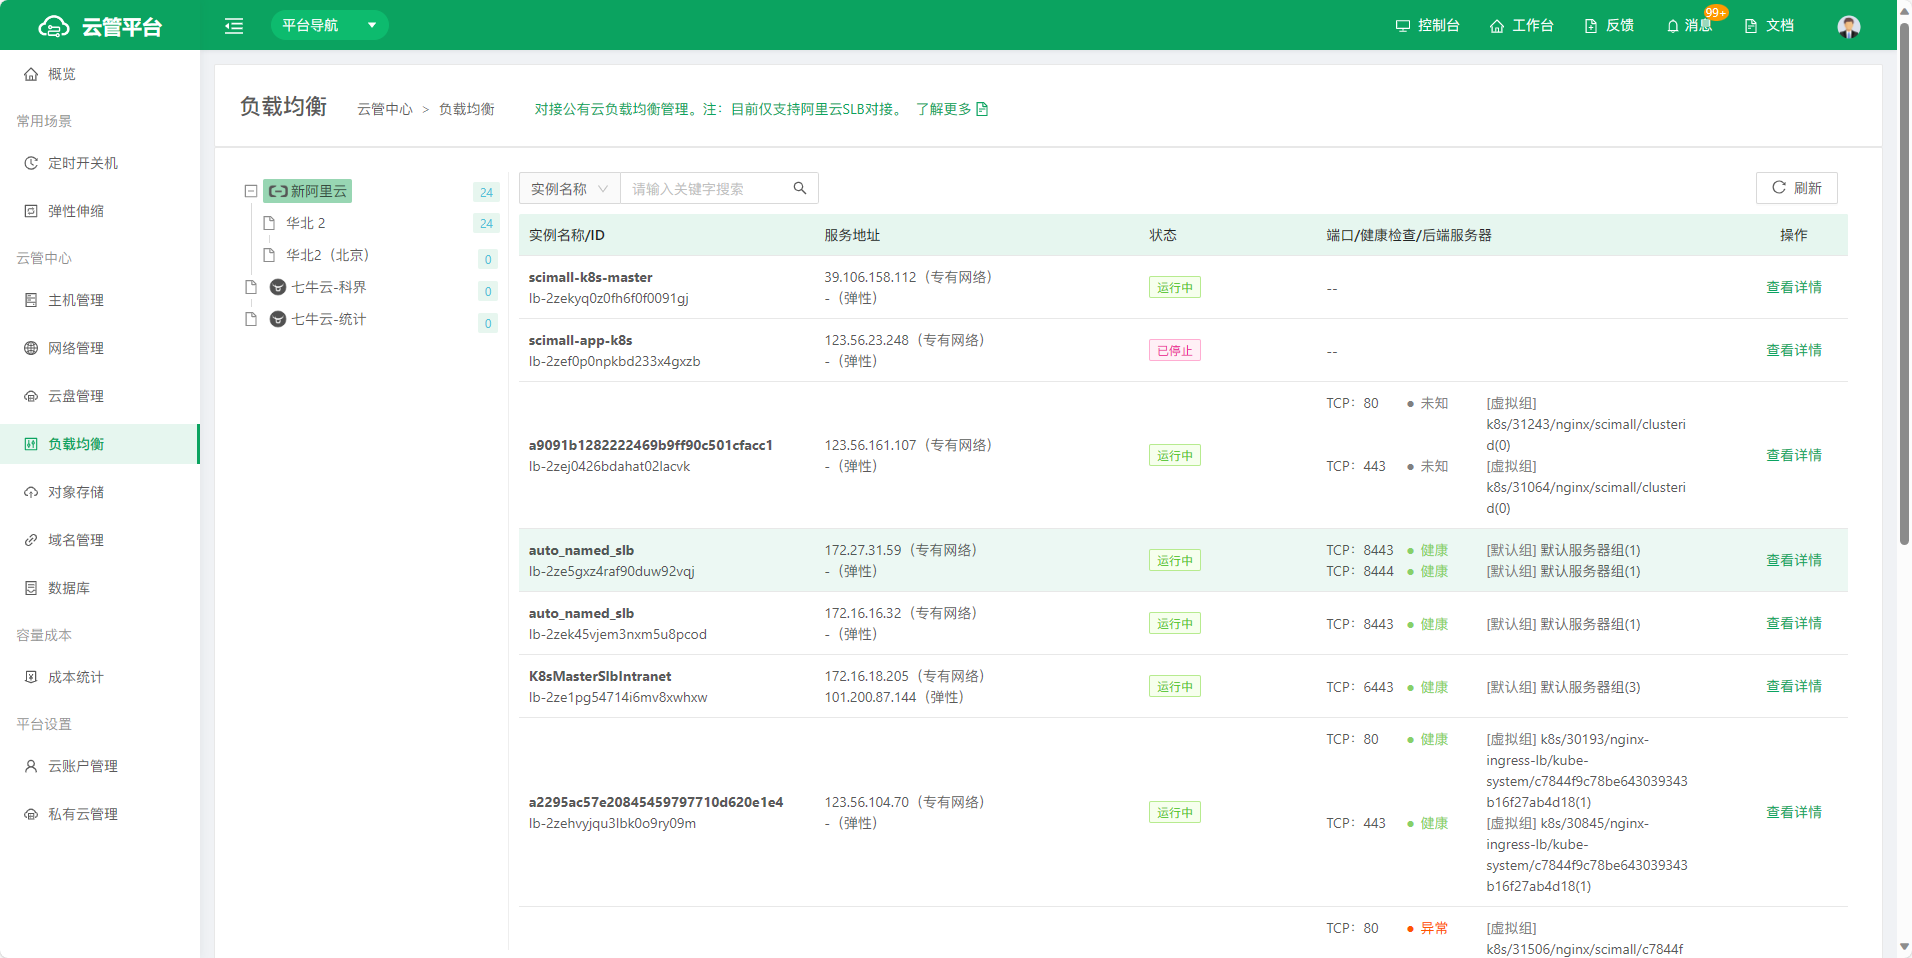1912x958 pixels.
Task: Click the 域名管理 link icon
Action: 31,540
